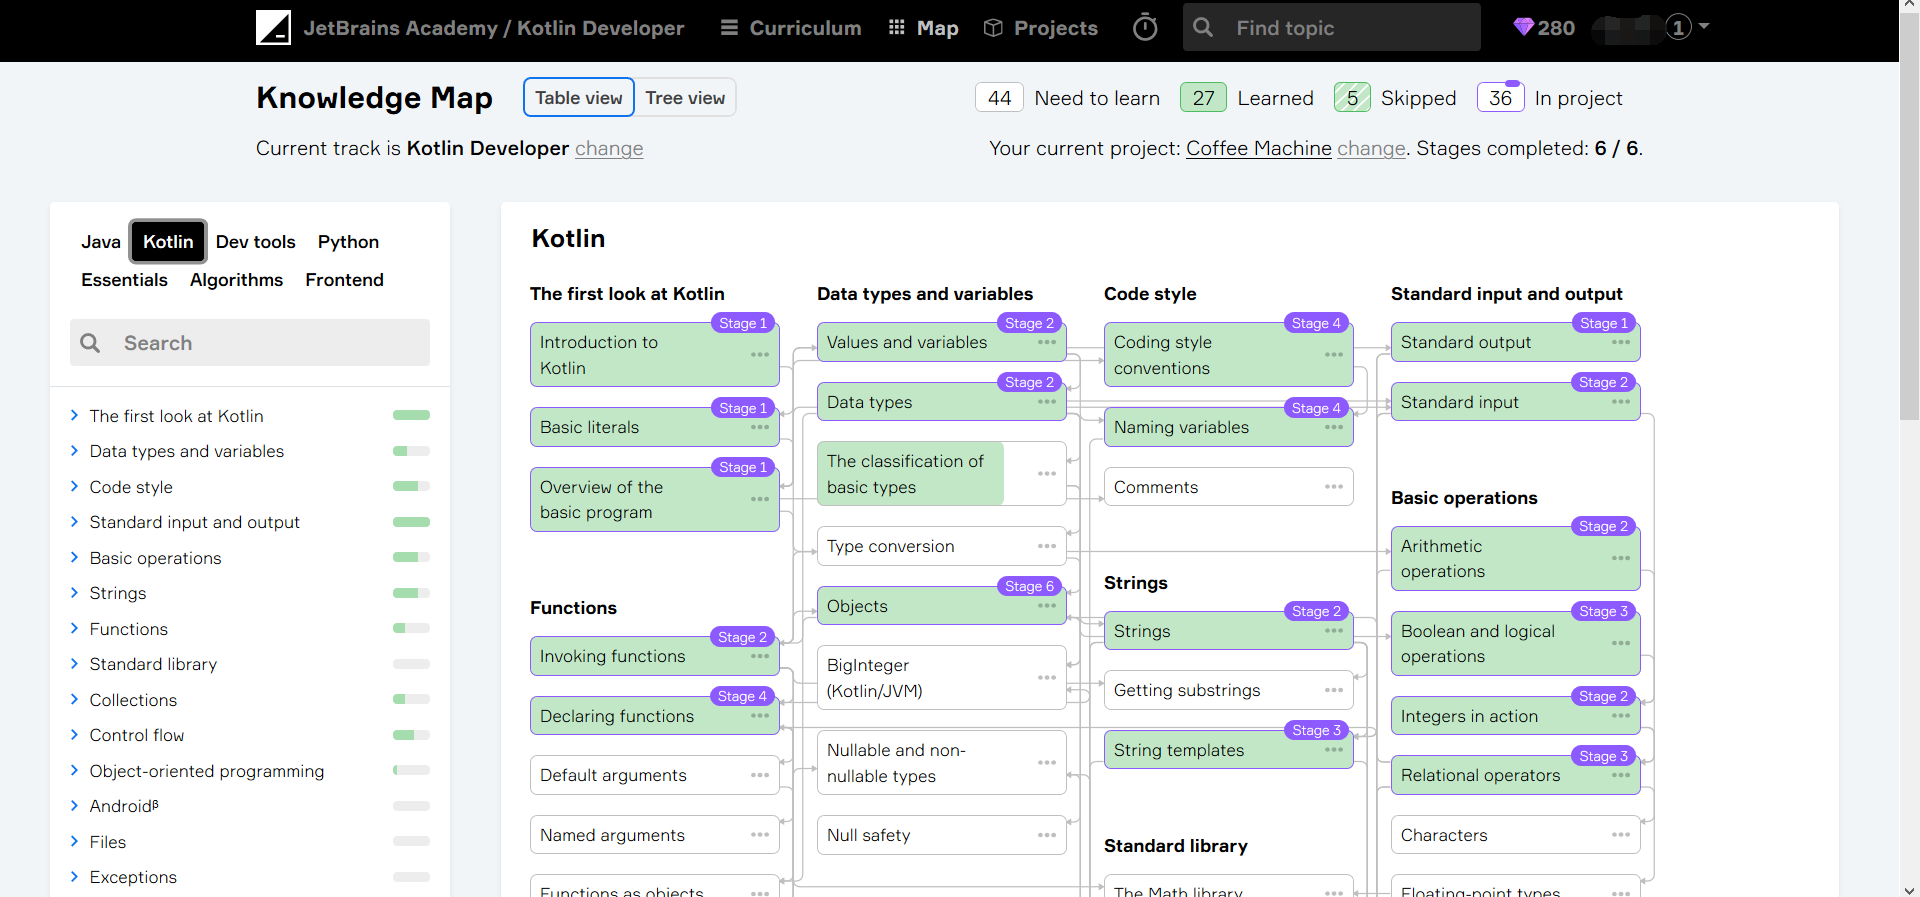Open the Curriculum menu
Screen dimensions: 1920x897
tap(791, 28)
